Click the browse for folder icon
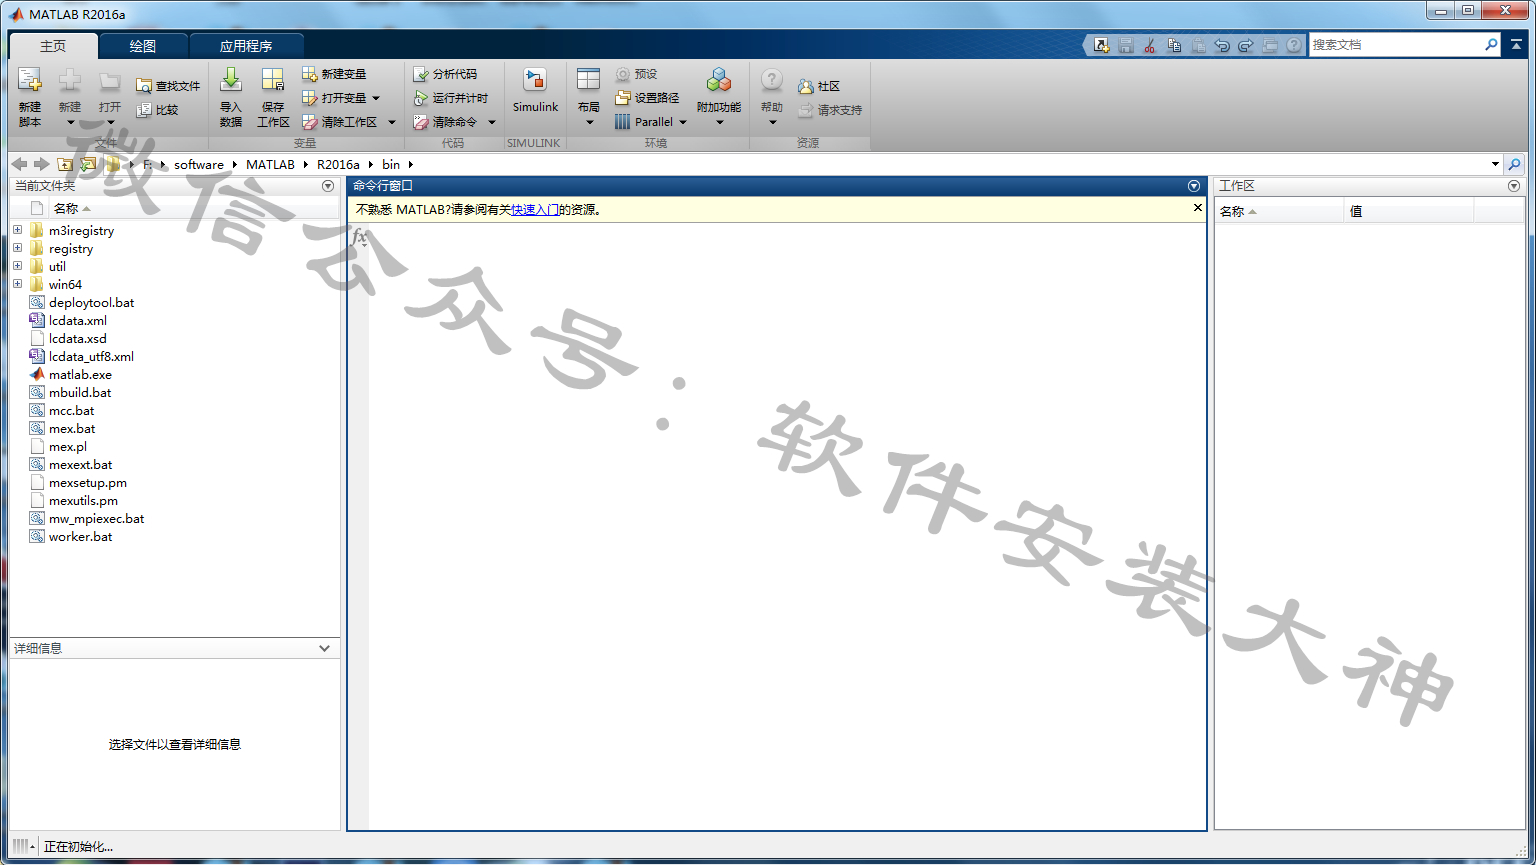This screenshot has width=1536, height=865. 88,164
